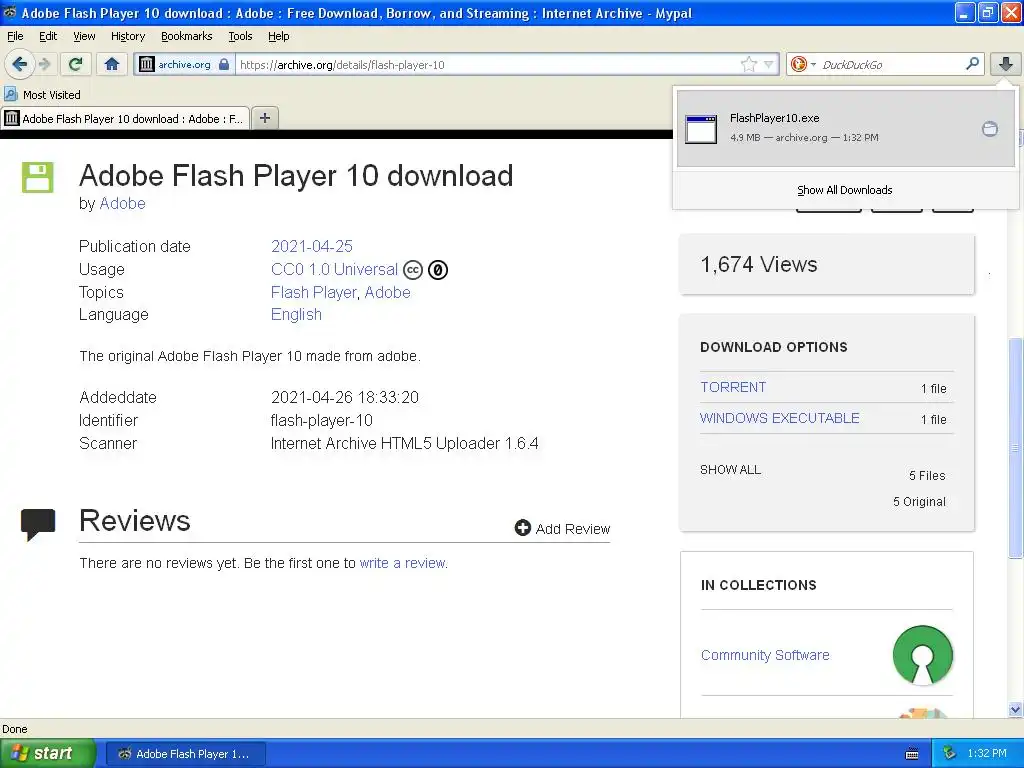Image resolution: width=1024 pixels, height=768 pixels.
Task: Click the public domain zero icon
Action: pos(438,270)
